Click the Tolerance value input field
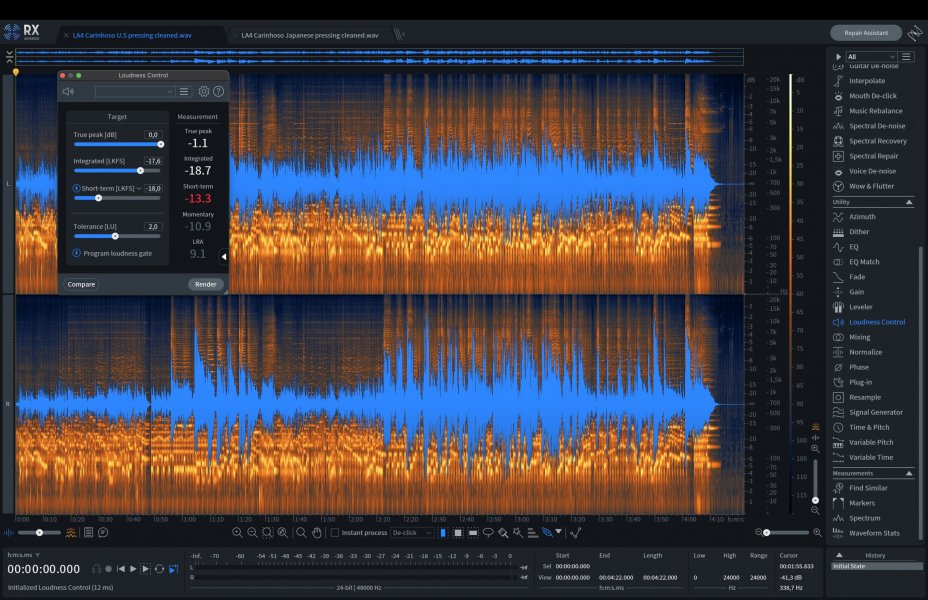The width and height of the screenshot is (928, 600). (153, 227)
